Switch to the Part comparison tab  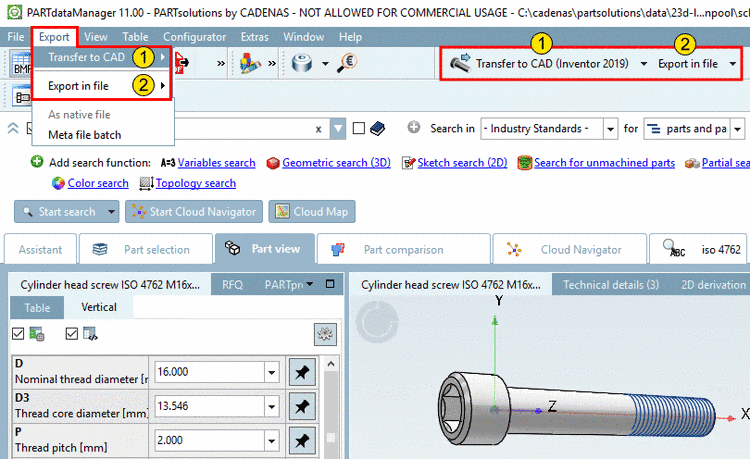click(x=403, y=249)
